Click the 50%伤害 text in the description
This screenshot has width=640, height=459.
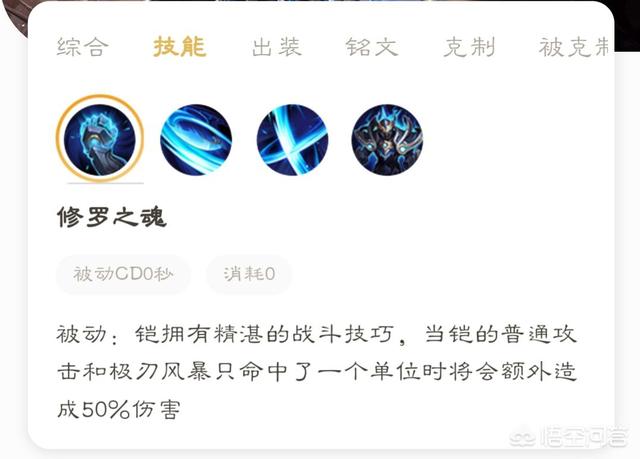[x=131, y=409]
